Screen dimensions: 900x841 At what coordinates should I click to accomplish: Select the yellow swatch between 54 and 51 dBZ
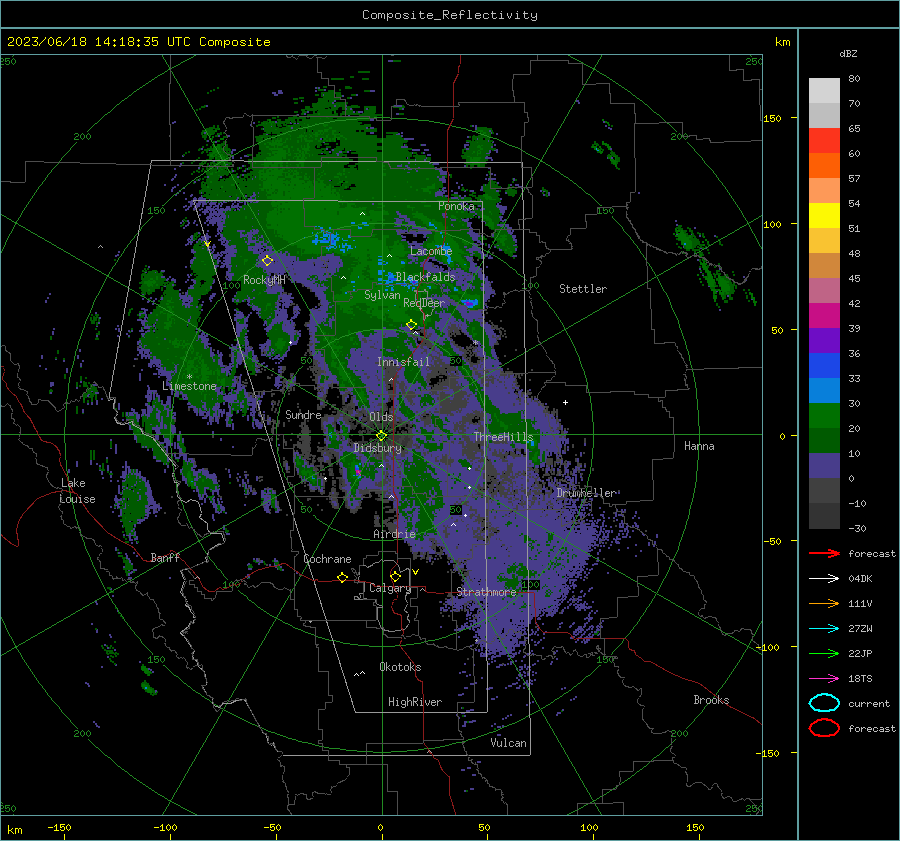pos(824,216)
